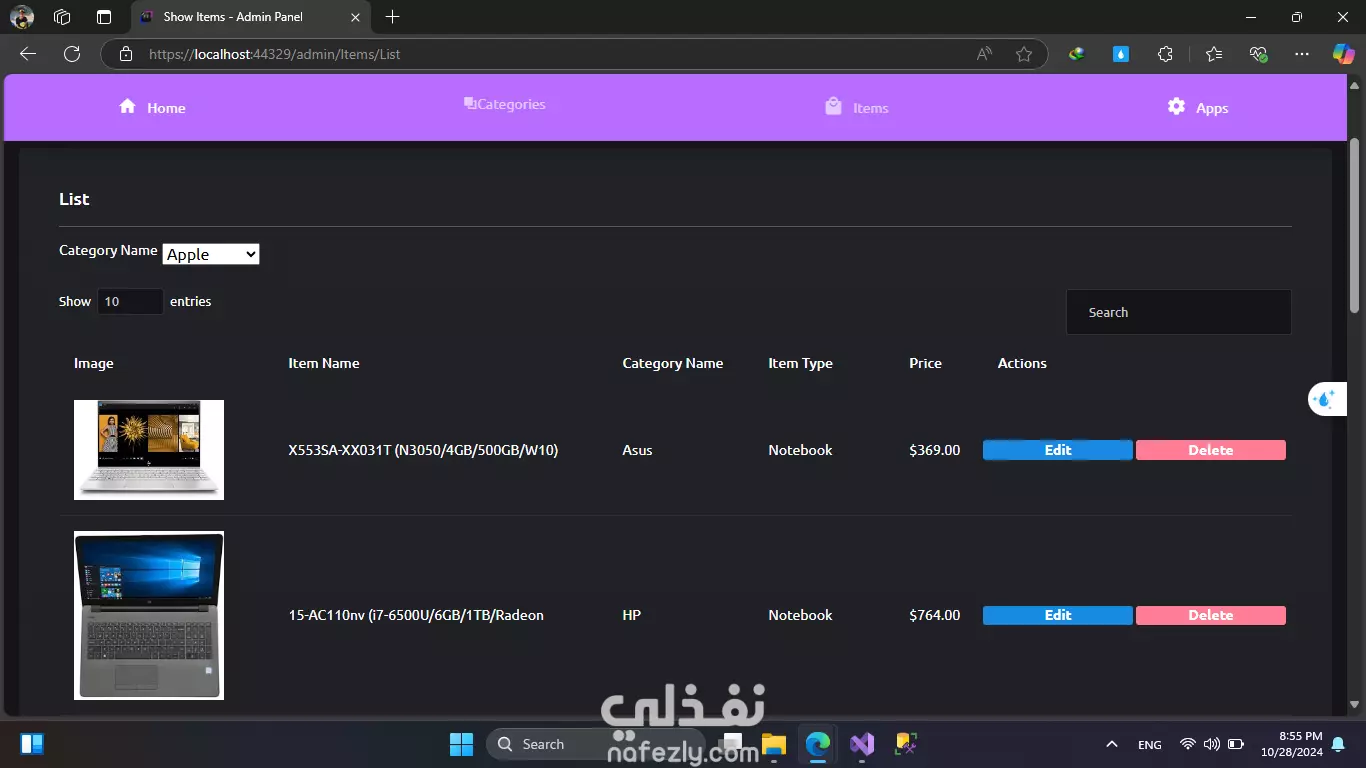Image resolution: width=1366 pixels, height=768 pixels.
Task: Sort by Item Name column header
Action: pyautogui.click(x=323, y=363)
